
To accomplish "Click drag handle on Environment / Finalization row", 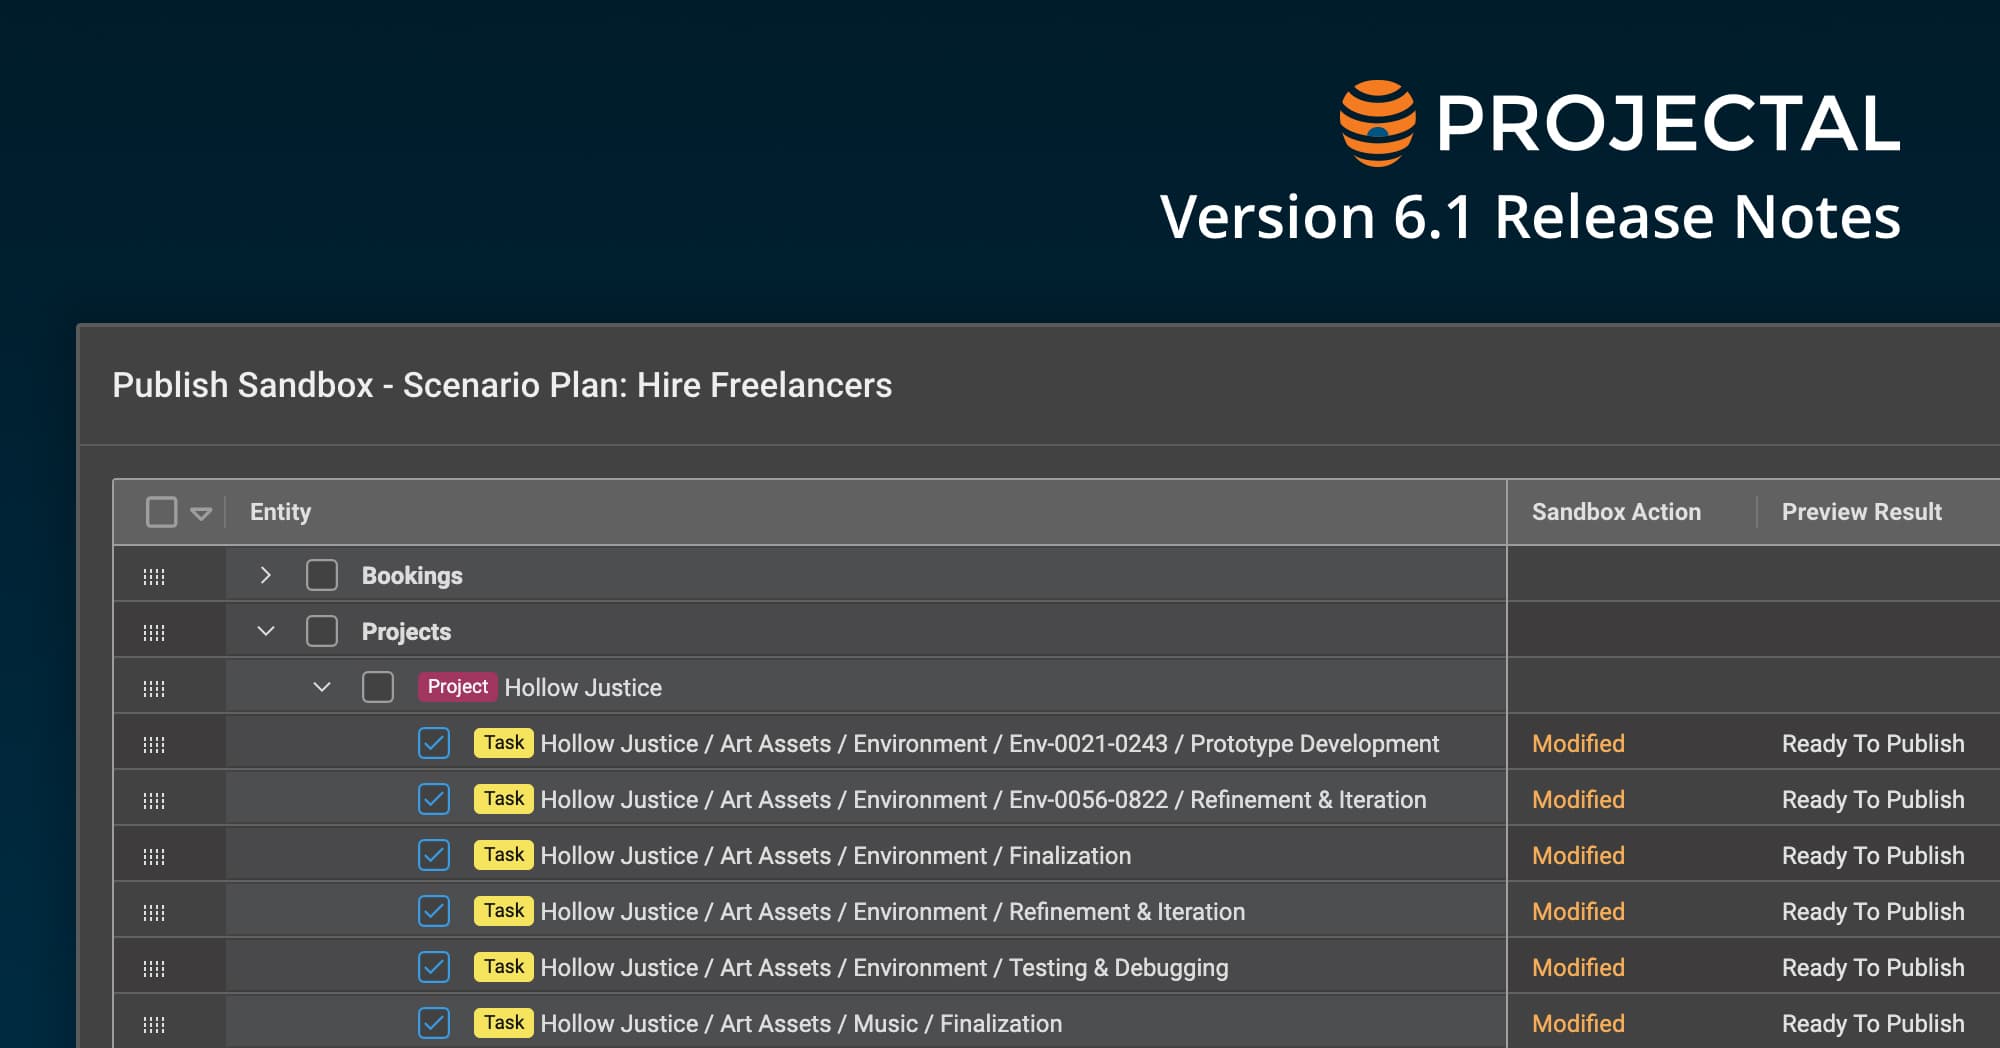I will click(x=153, y=857).
